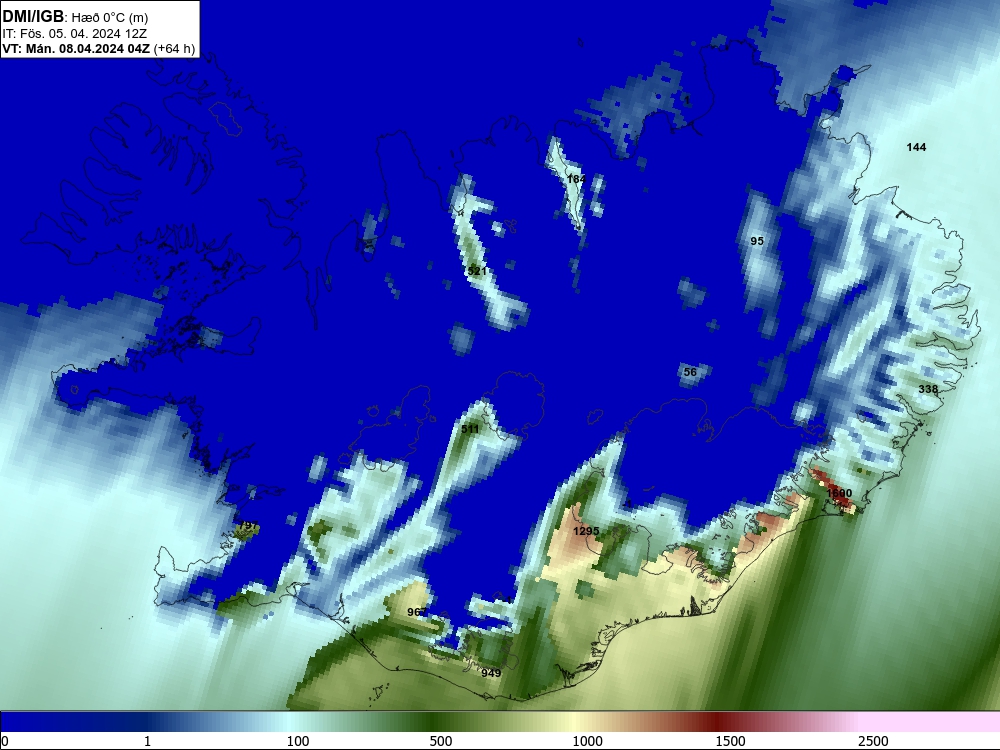Click the map value 144
This screenshot has height=750, width=1000.
click(916, 147)
